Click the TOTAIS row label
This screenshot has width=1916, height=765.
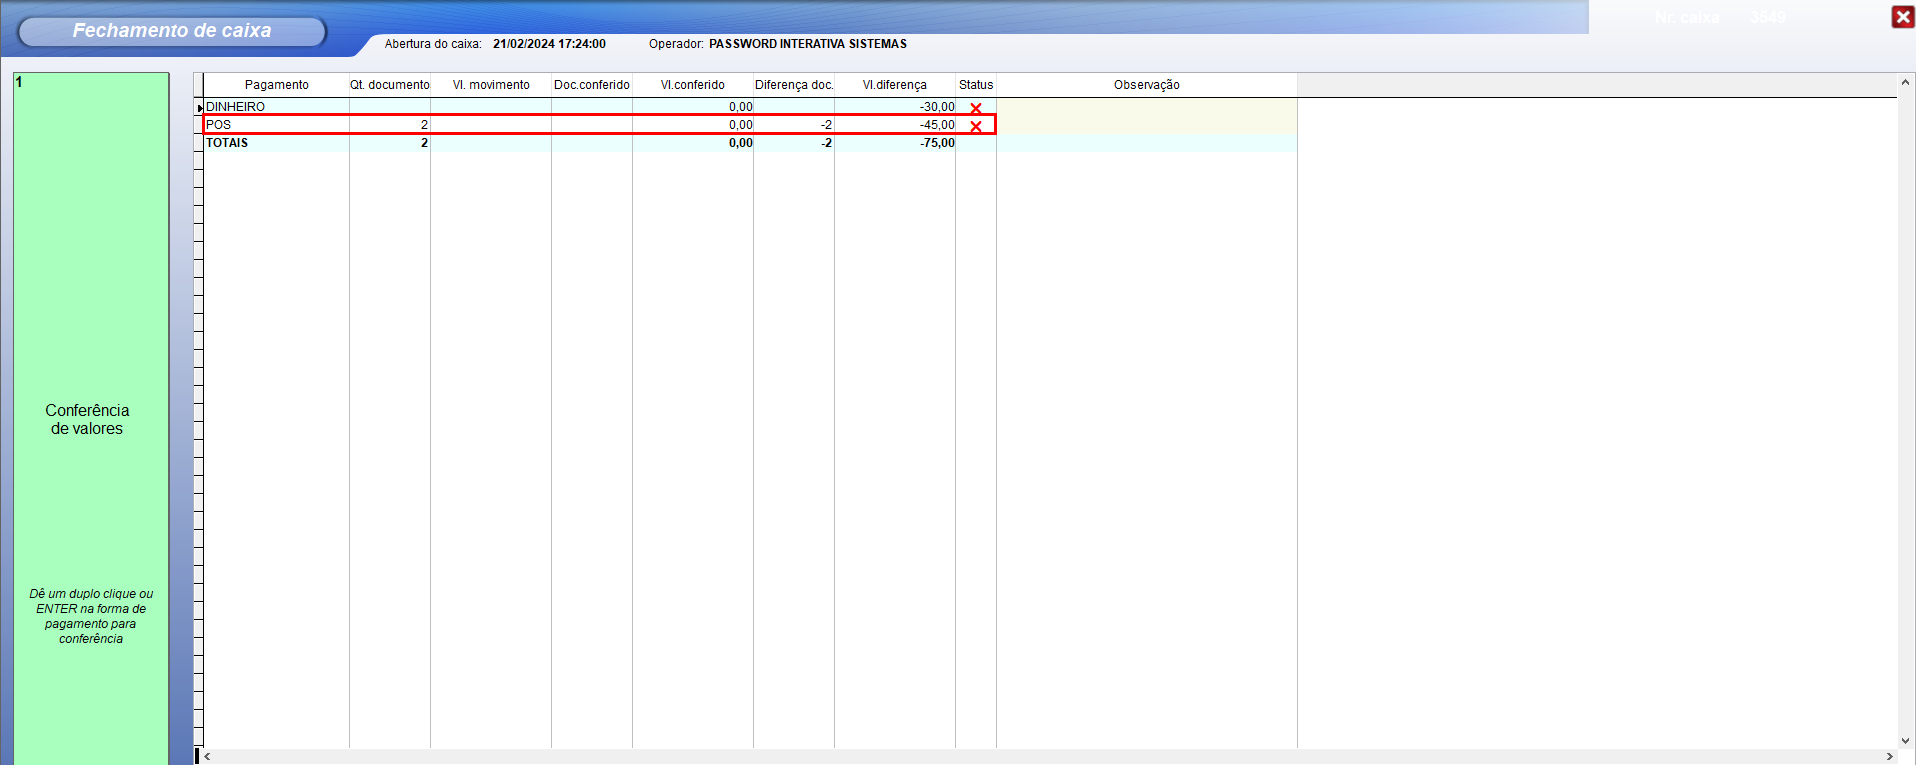[227, 143]
